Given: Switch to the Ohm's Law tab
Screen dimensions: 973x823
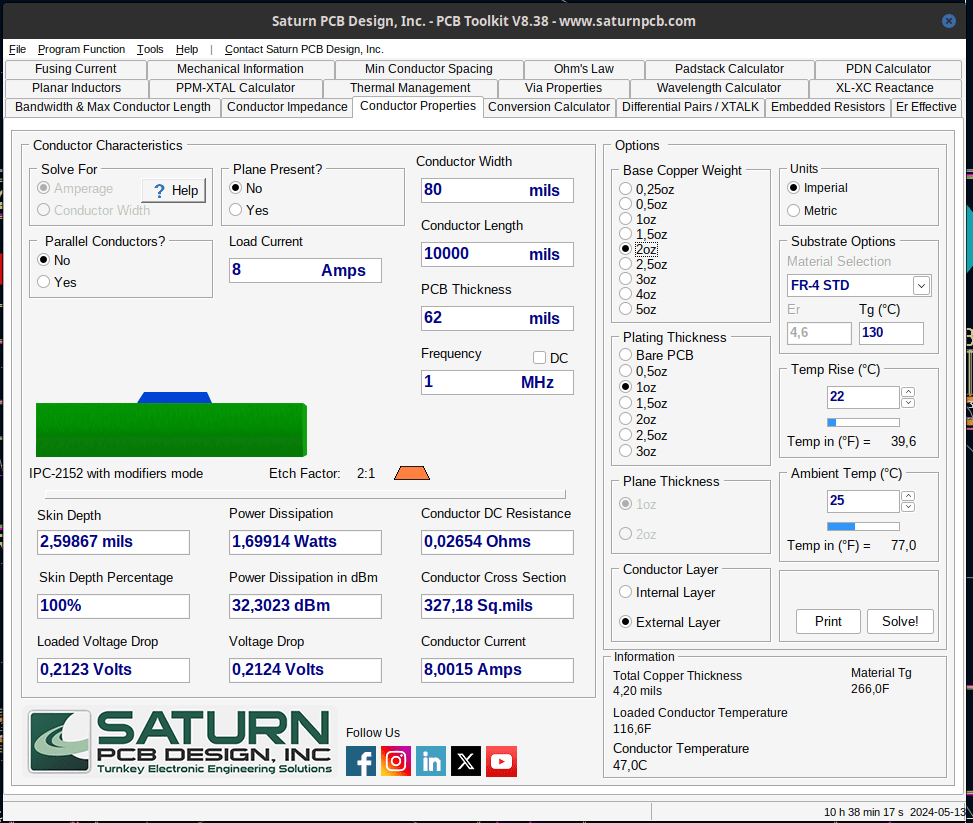Looking at the screenshot, I should (x=584, y=68).
